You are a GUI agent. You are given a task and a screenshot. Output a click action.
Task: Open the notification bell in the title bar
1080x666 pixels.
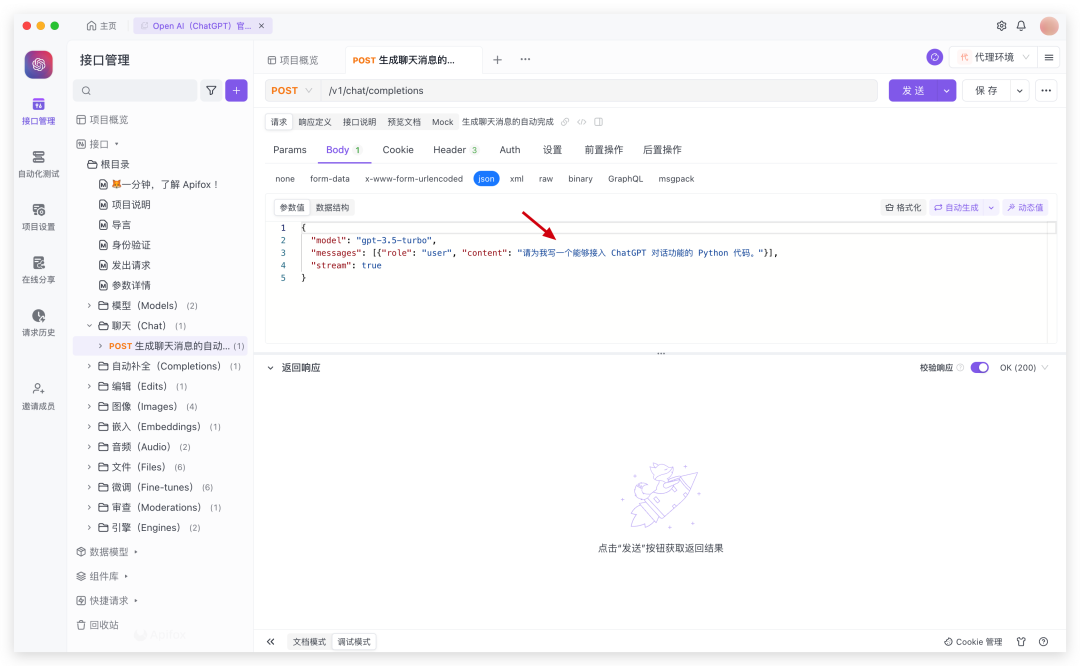coord(1020,26)
